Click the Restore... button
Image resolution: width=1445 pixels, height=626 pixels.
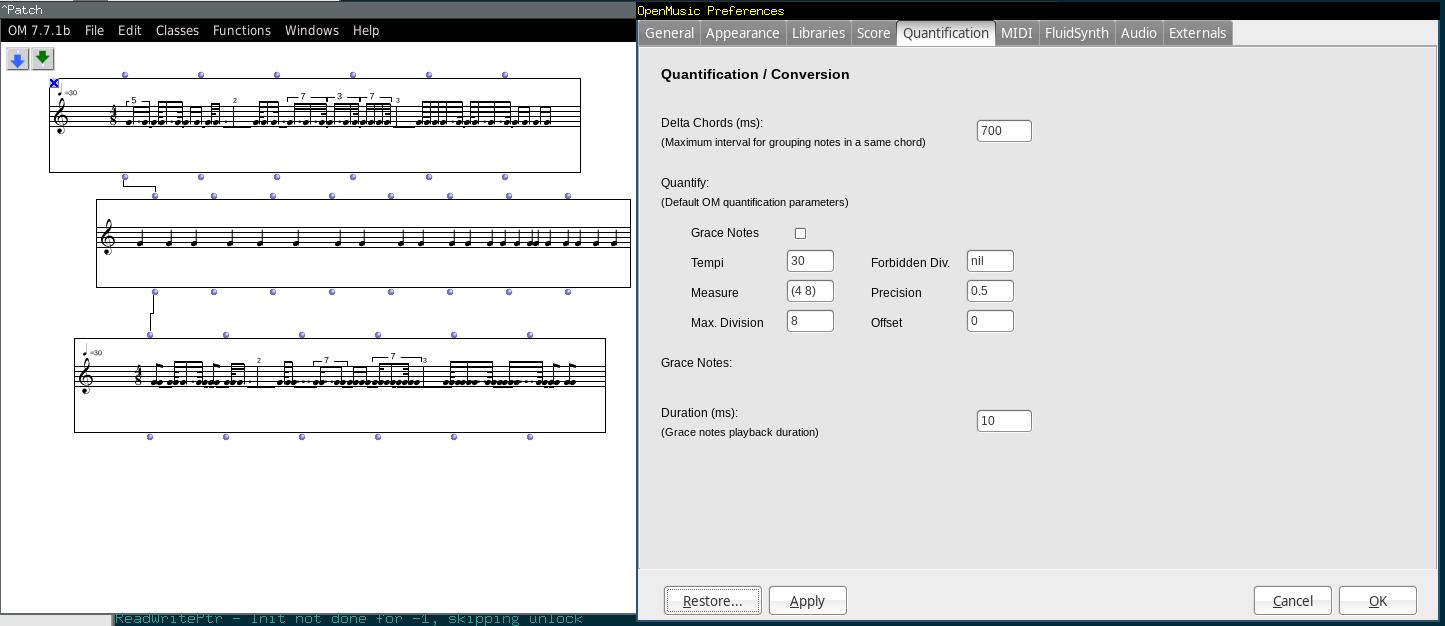point(713,601)
